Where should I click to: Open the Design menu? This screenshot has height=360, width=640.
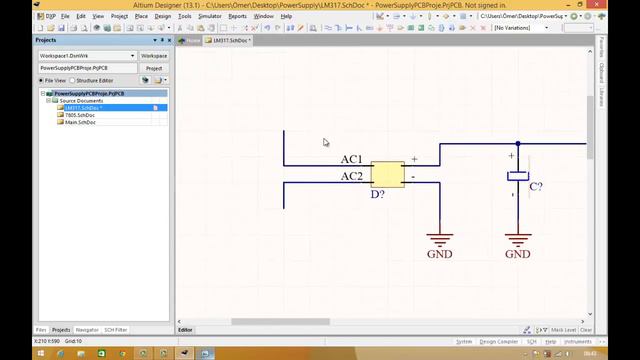point(162,16)
